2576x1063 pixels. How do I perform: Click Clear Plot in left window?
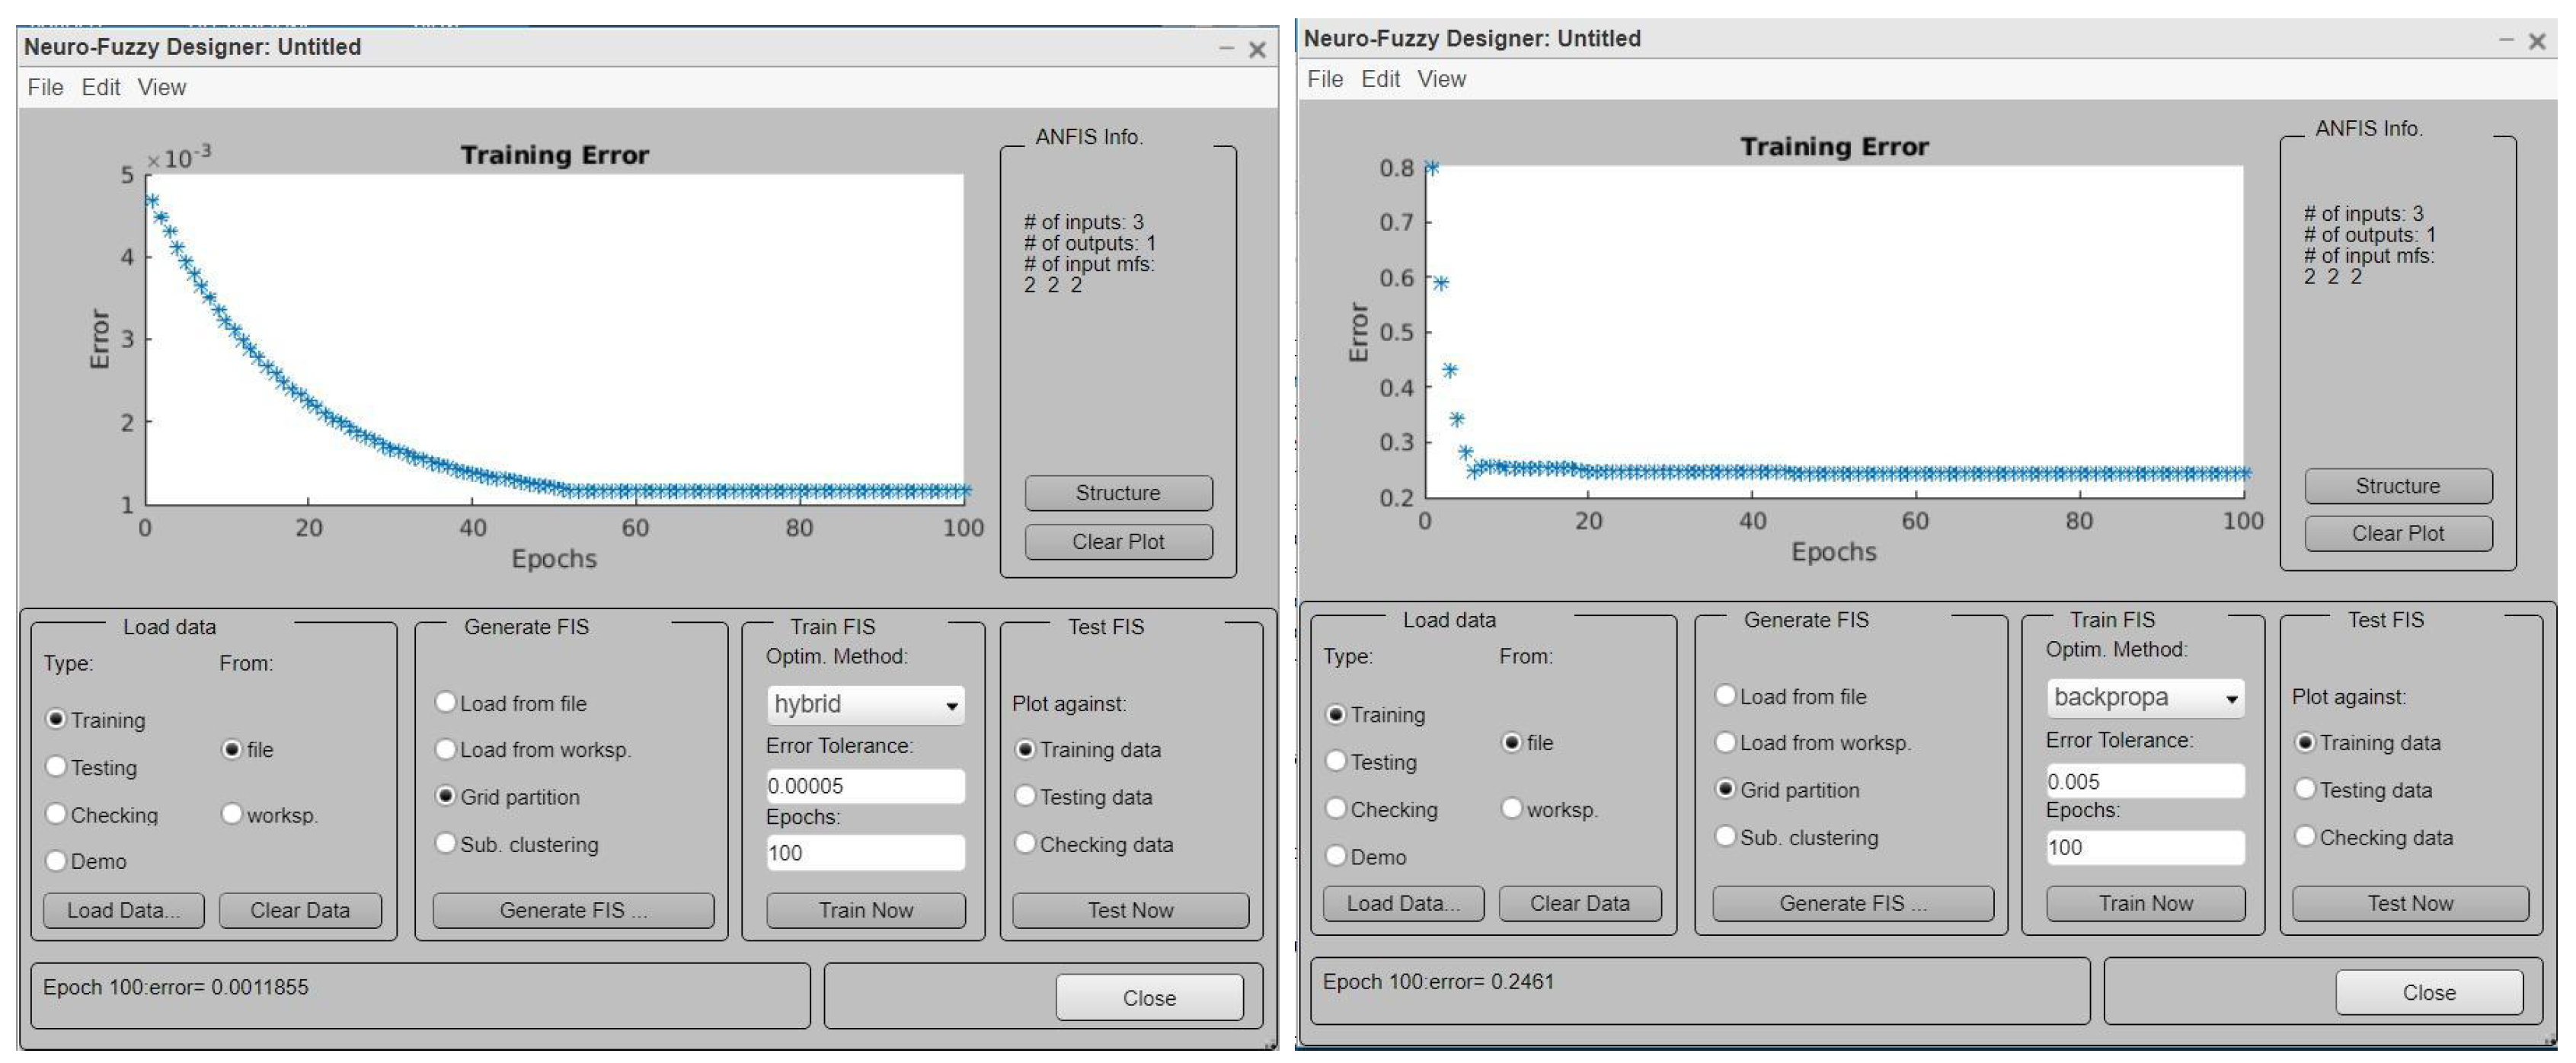(1117, 542)
